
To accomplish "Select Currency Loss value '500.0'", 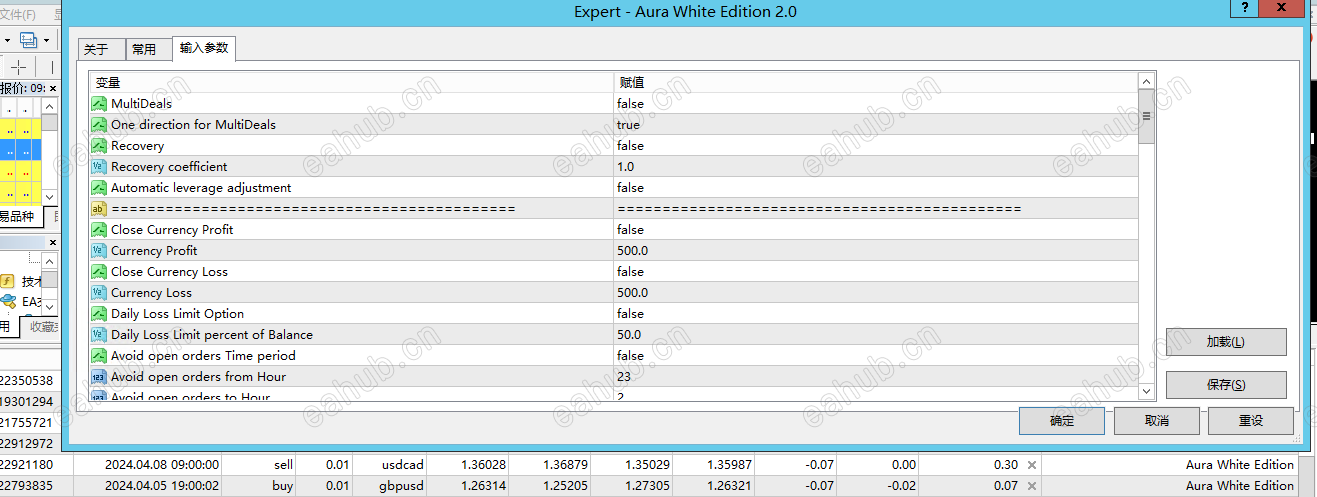I will pos(632,293).
